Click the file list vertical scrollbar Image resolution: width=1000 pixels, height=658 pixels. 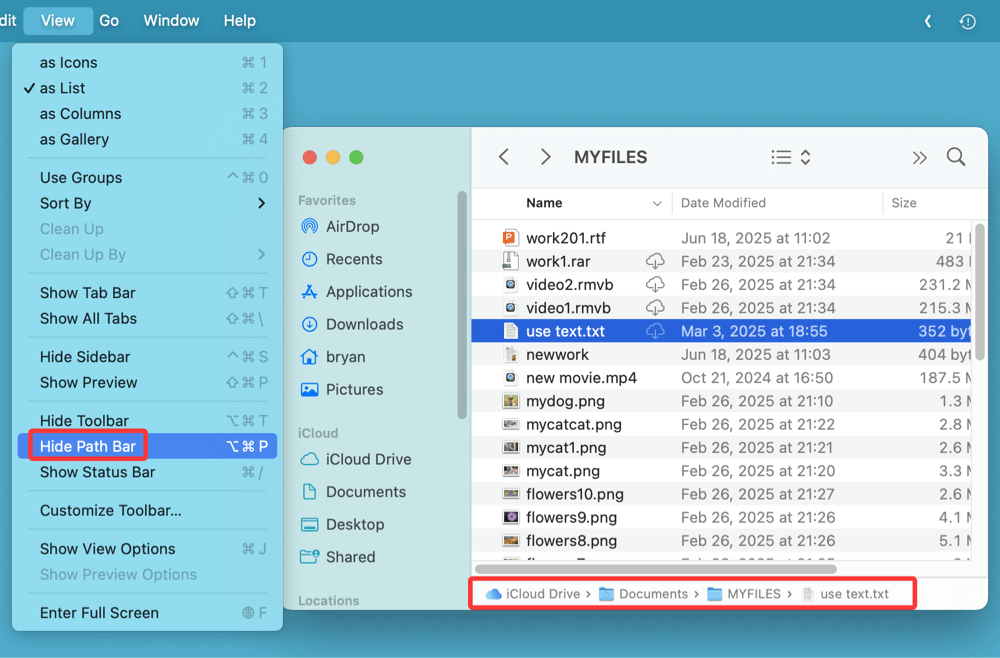click(x=980, y=290)
